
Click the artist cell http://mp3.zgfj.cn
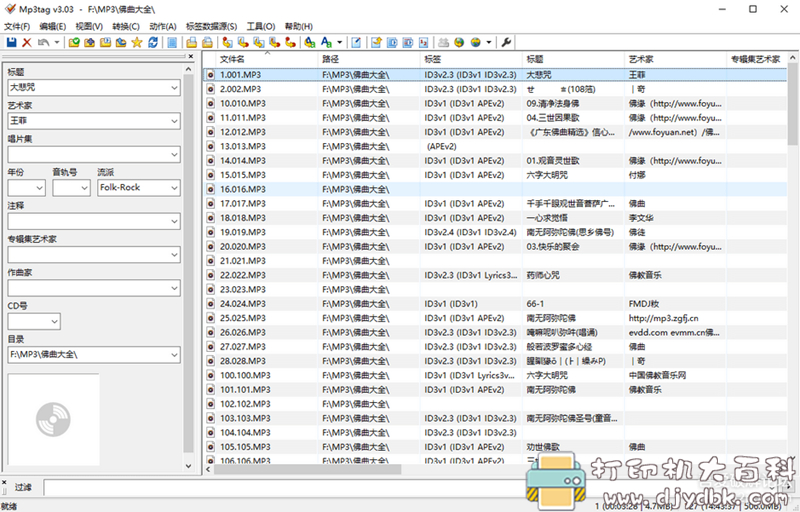pyautogui.click(x=663, y=318)
